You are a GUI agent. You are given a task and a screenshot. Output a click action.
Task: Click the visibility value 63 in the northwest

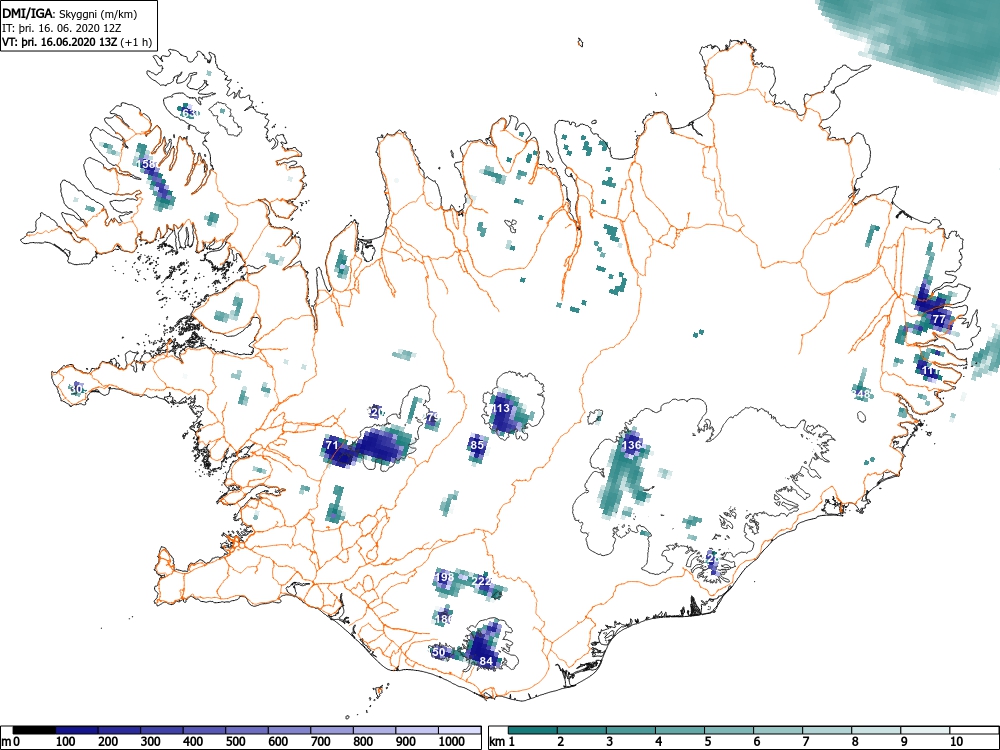tap(189, 114)
